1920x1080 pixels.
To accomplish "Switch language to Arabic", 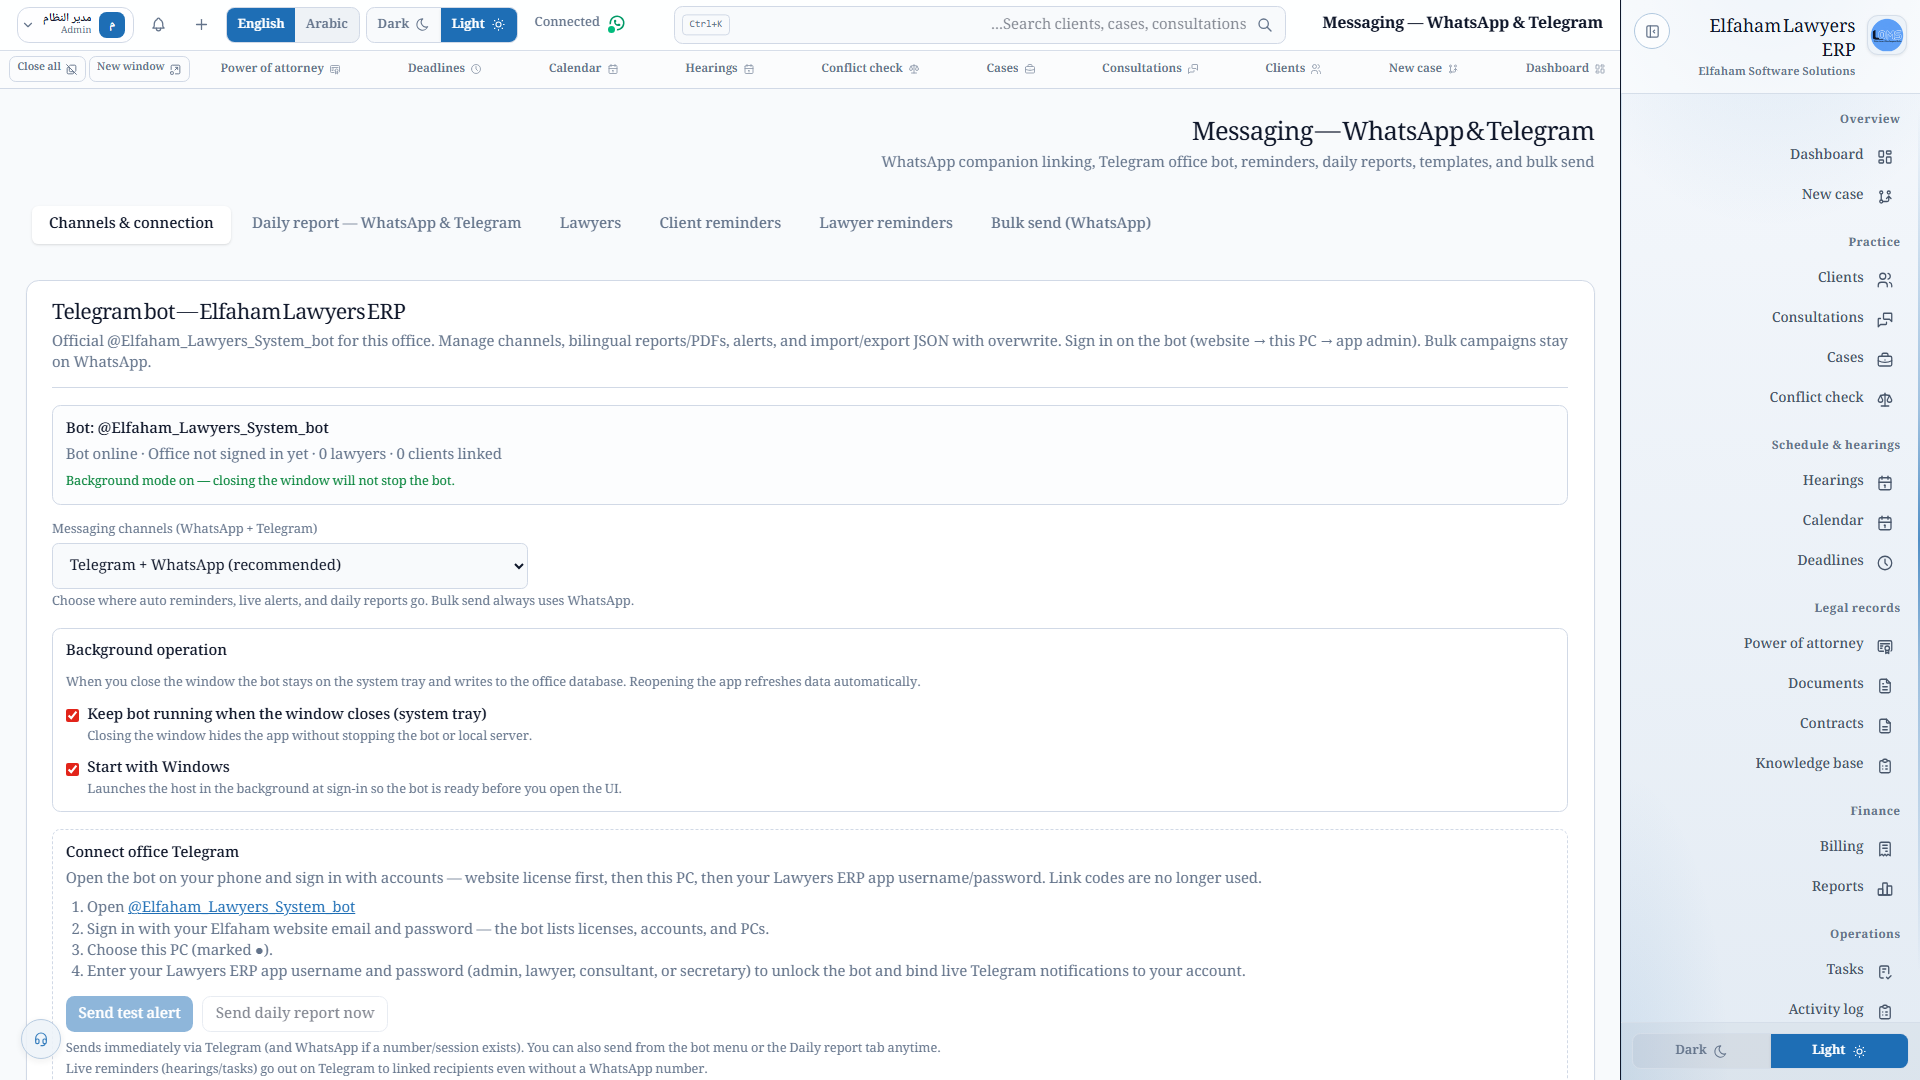I will (x=327, y=24).
